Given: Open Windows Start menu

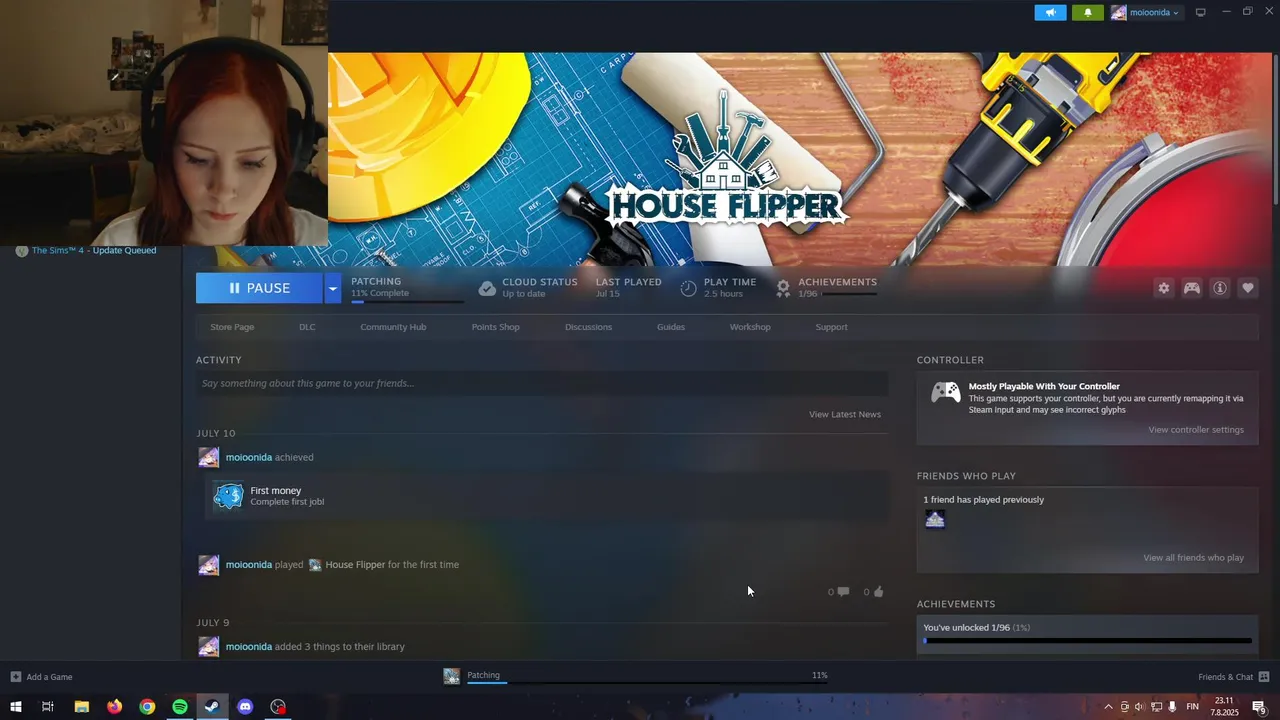Looking at the screenshot, I should point(15,707).
